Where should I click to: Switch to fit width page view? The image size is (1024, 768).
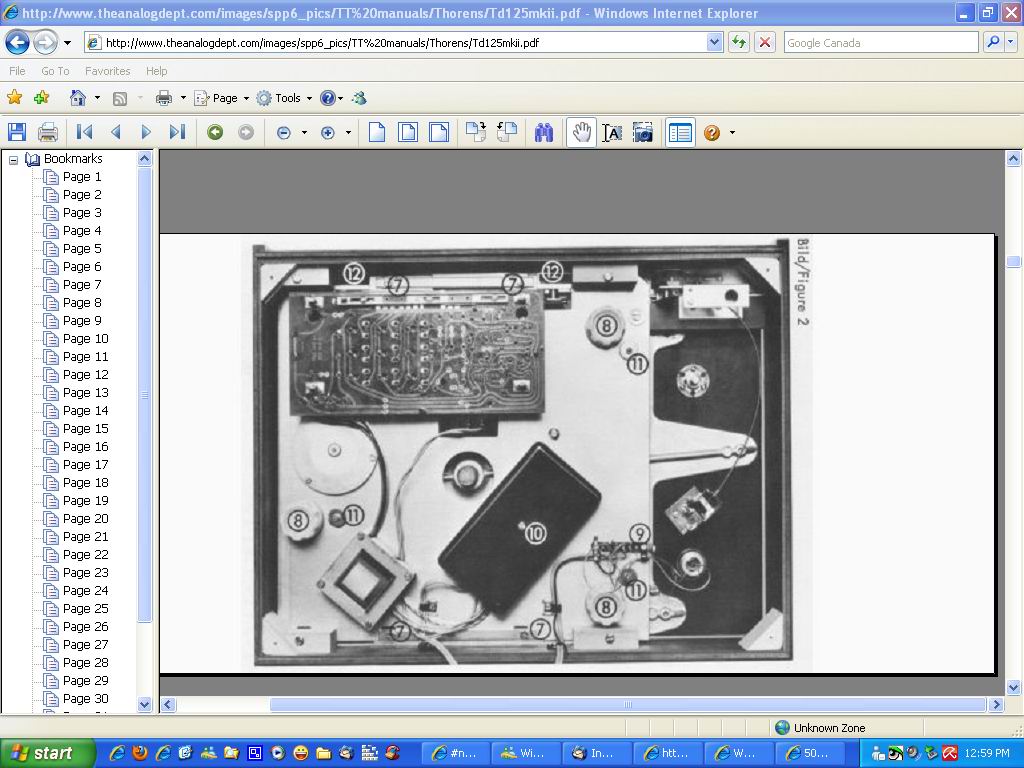tap(439, 132)
